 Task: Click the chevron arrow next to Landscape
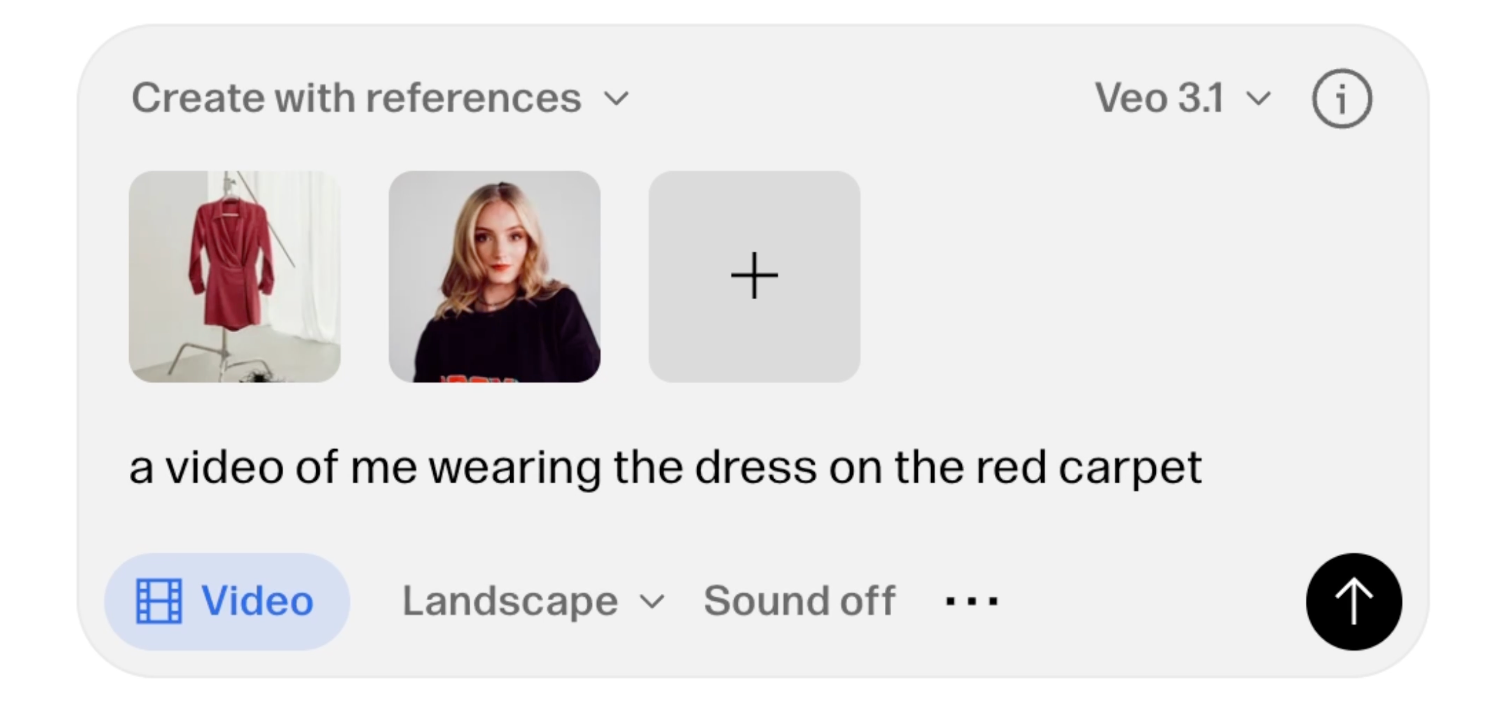652,602
